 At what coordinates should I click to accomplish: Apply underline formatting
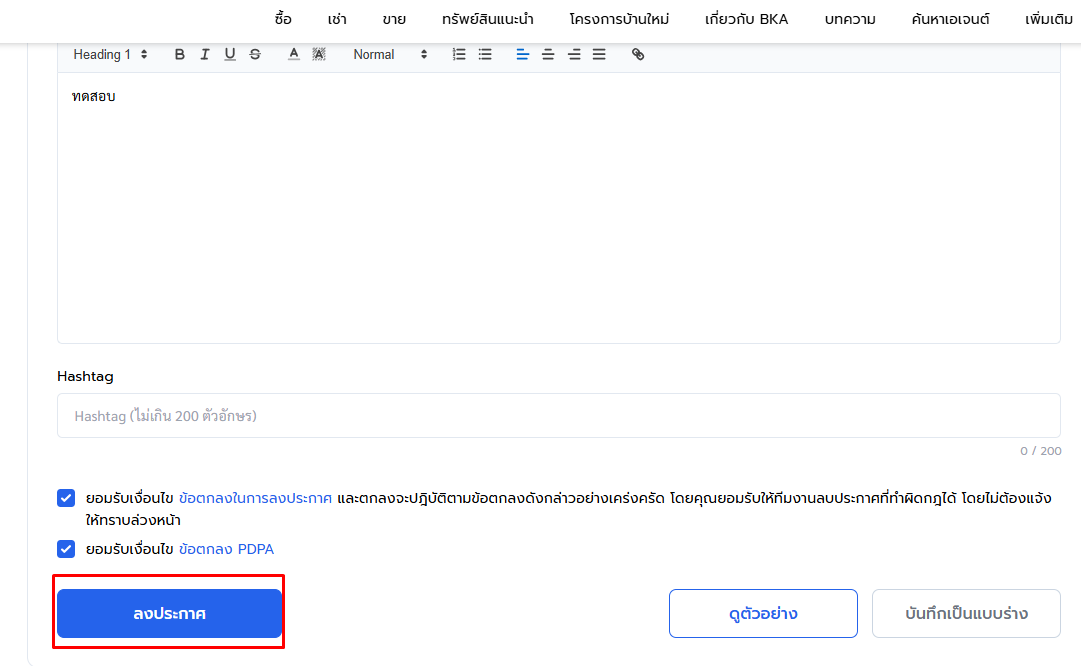click(230, 55)
